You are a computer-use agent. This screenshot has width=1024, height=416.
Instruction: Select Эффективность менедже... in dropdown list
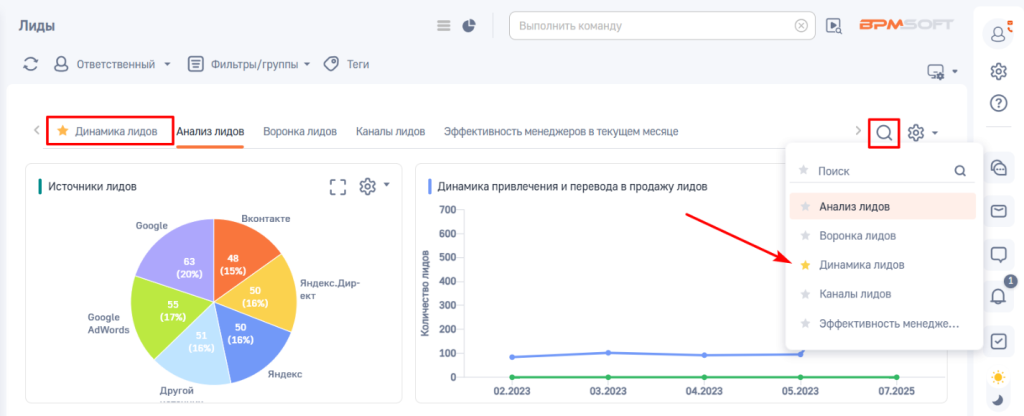coord(883,323)
